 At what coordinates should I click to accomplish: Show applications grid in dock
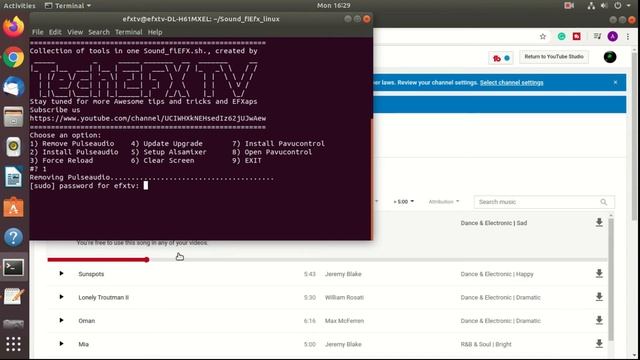point(13,344)
